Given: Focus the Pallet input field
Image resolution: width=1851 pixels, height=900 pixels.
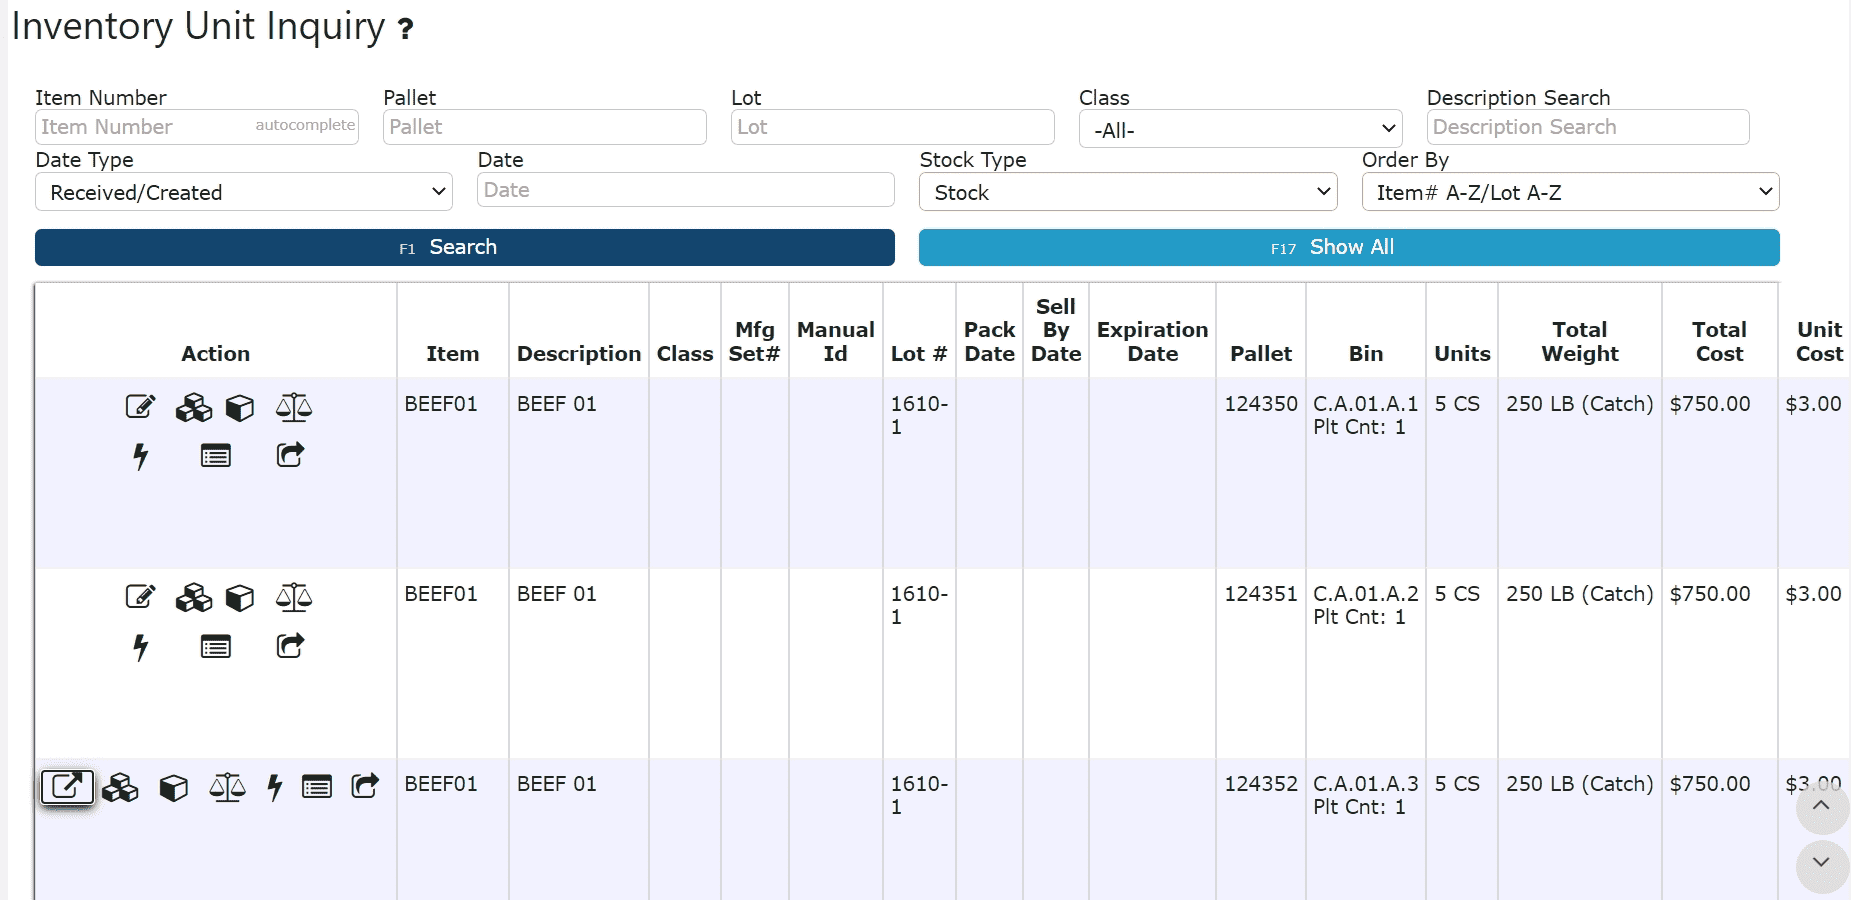Looking at the screenshot, I should tap(545, 127).
